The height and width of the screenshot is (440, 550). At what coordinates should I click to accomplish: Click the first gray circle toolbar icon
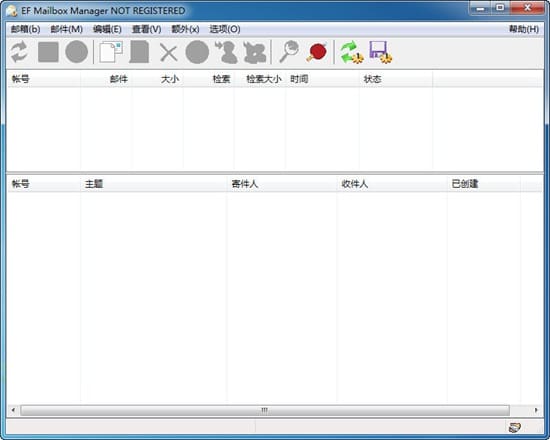click(x=76, y=52)
